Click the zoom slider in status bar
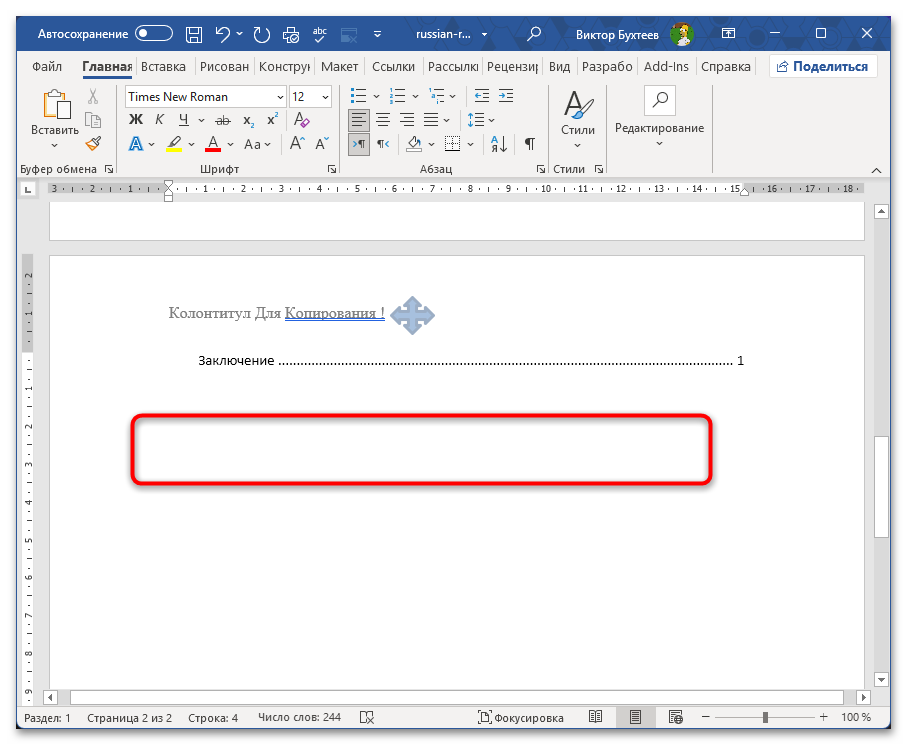 (x=765, y=717)
